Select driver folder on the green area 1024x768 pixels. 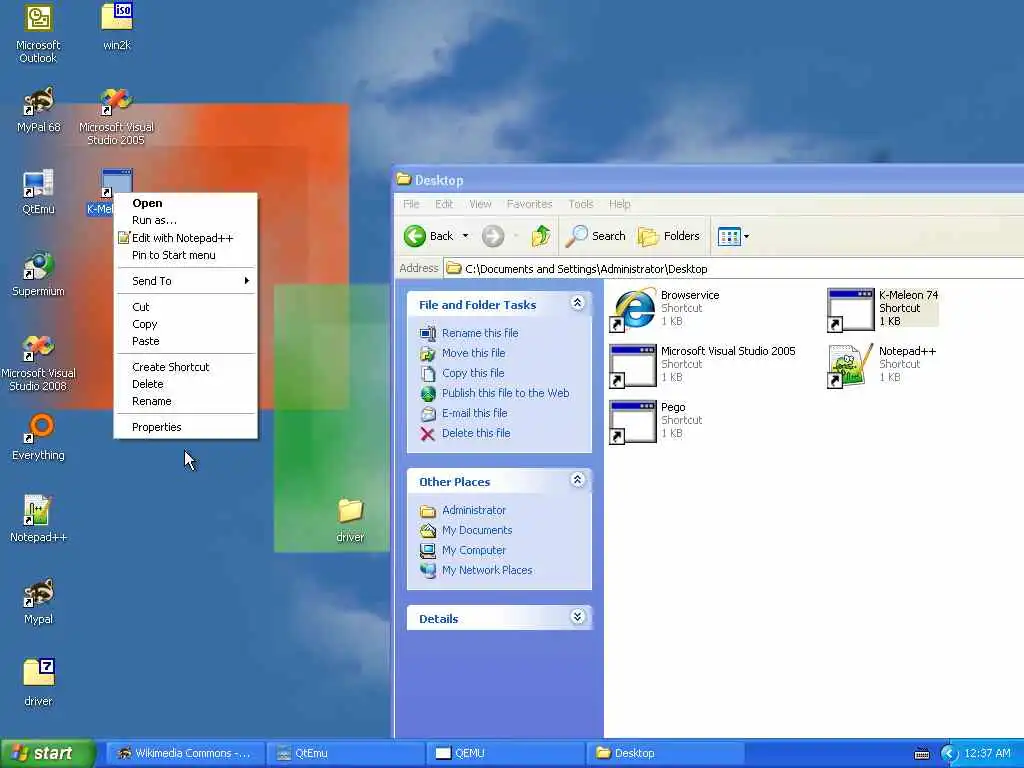point(350,520)
